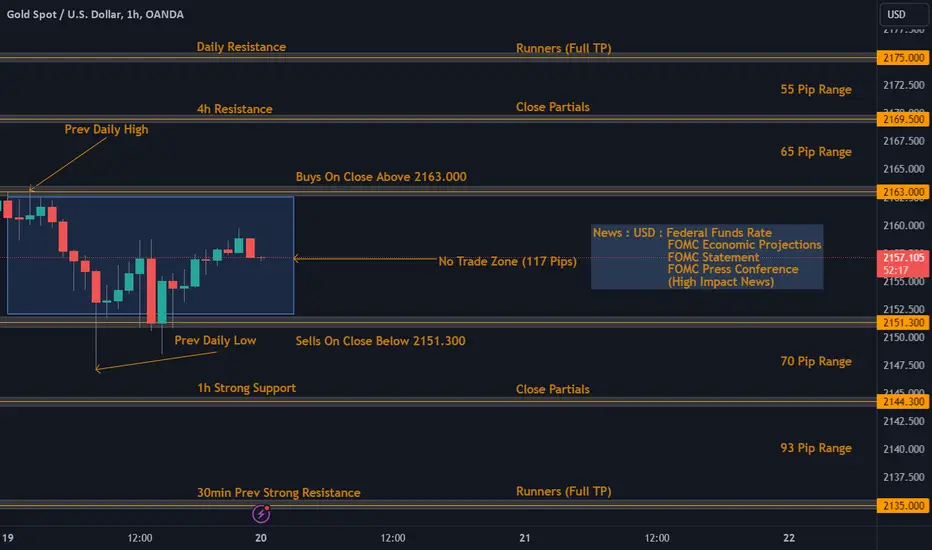The height and width of the screenshot is (550, 932).
Task: Click date 20 on the time axis
Action: (261, 538)
